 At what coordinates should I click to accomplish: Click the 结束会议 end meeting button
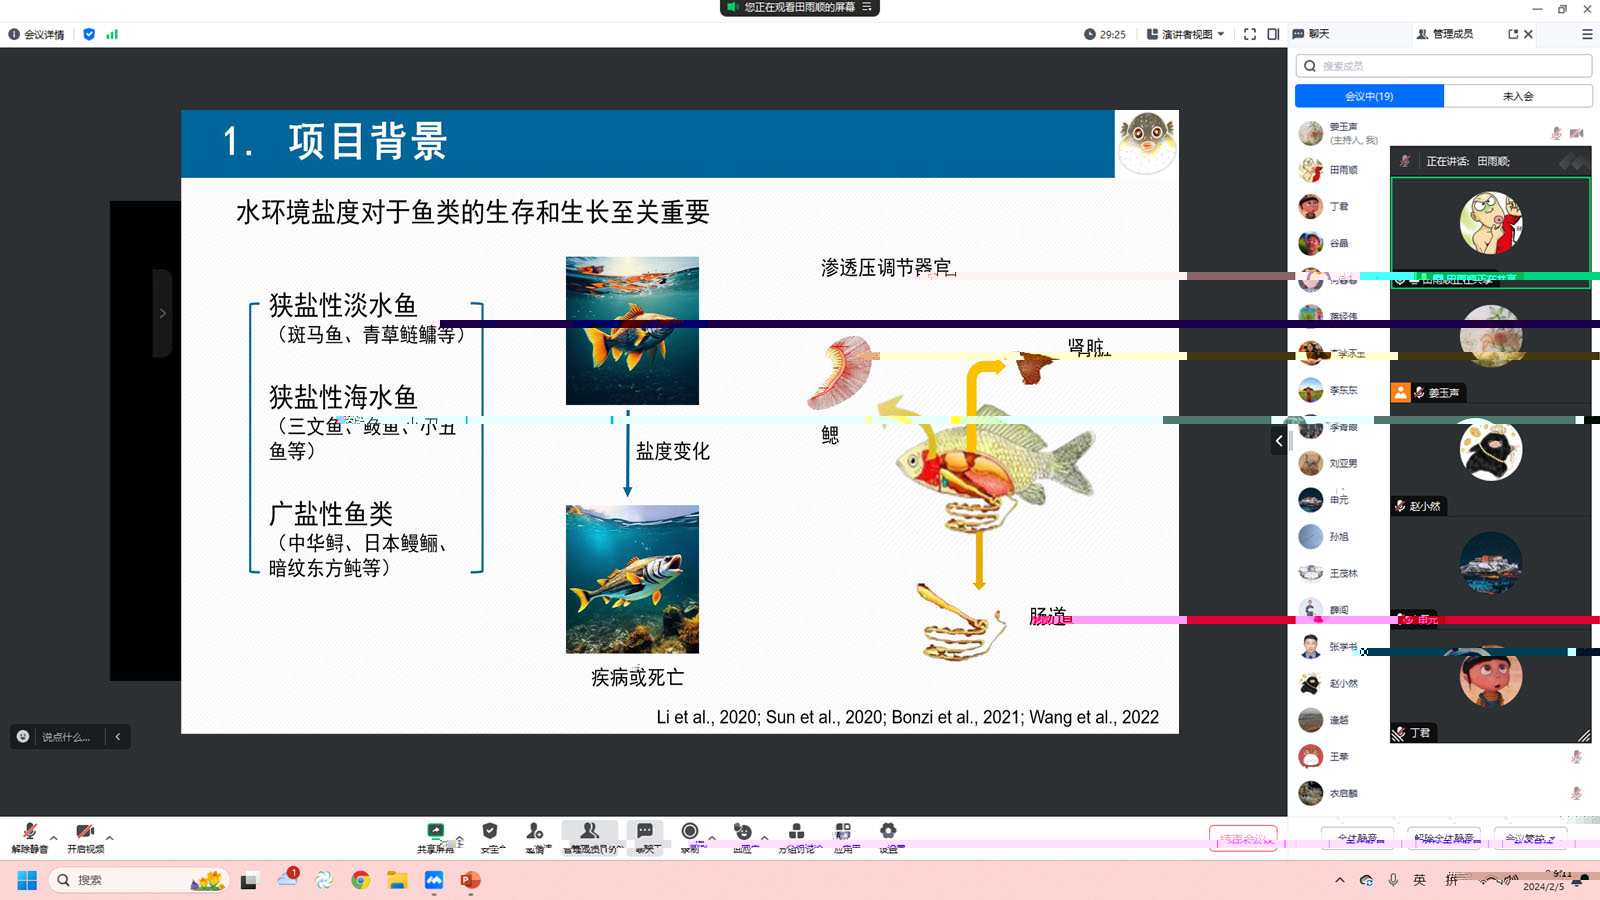pyautogui.click(x=1243, y=839)
